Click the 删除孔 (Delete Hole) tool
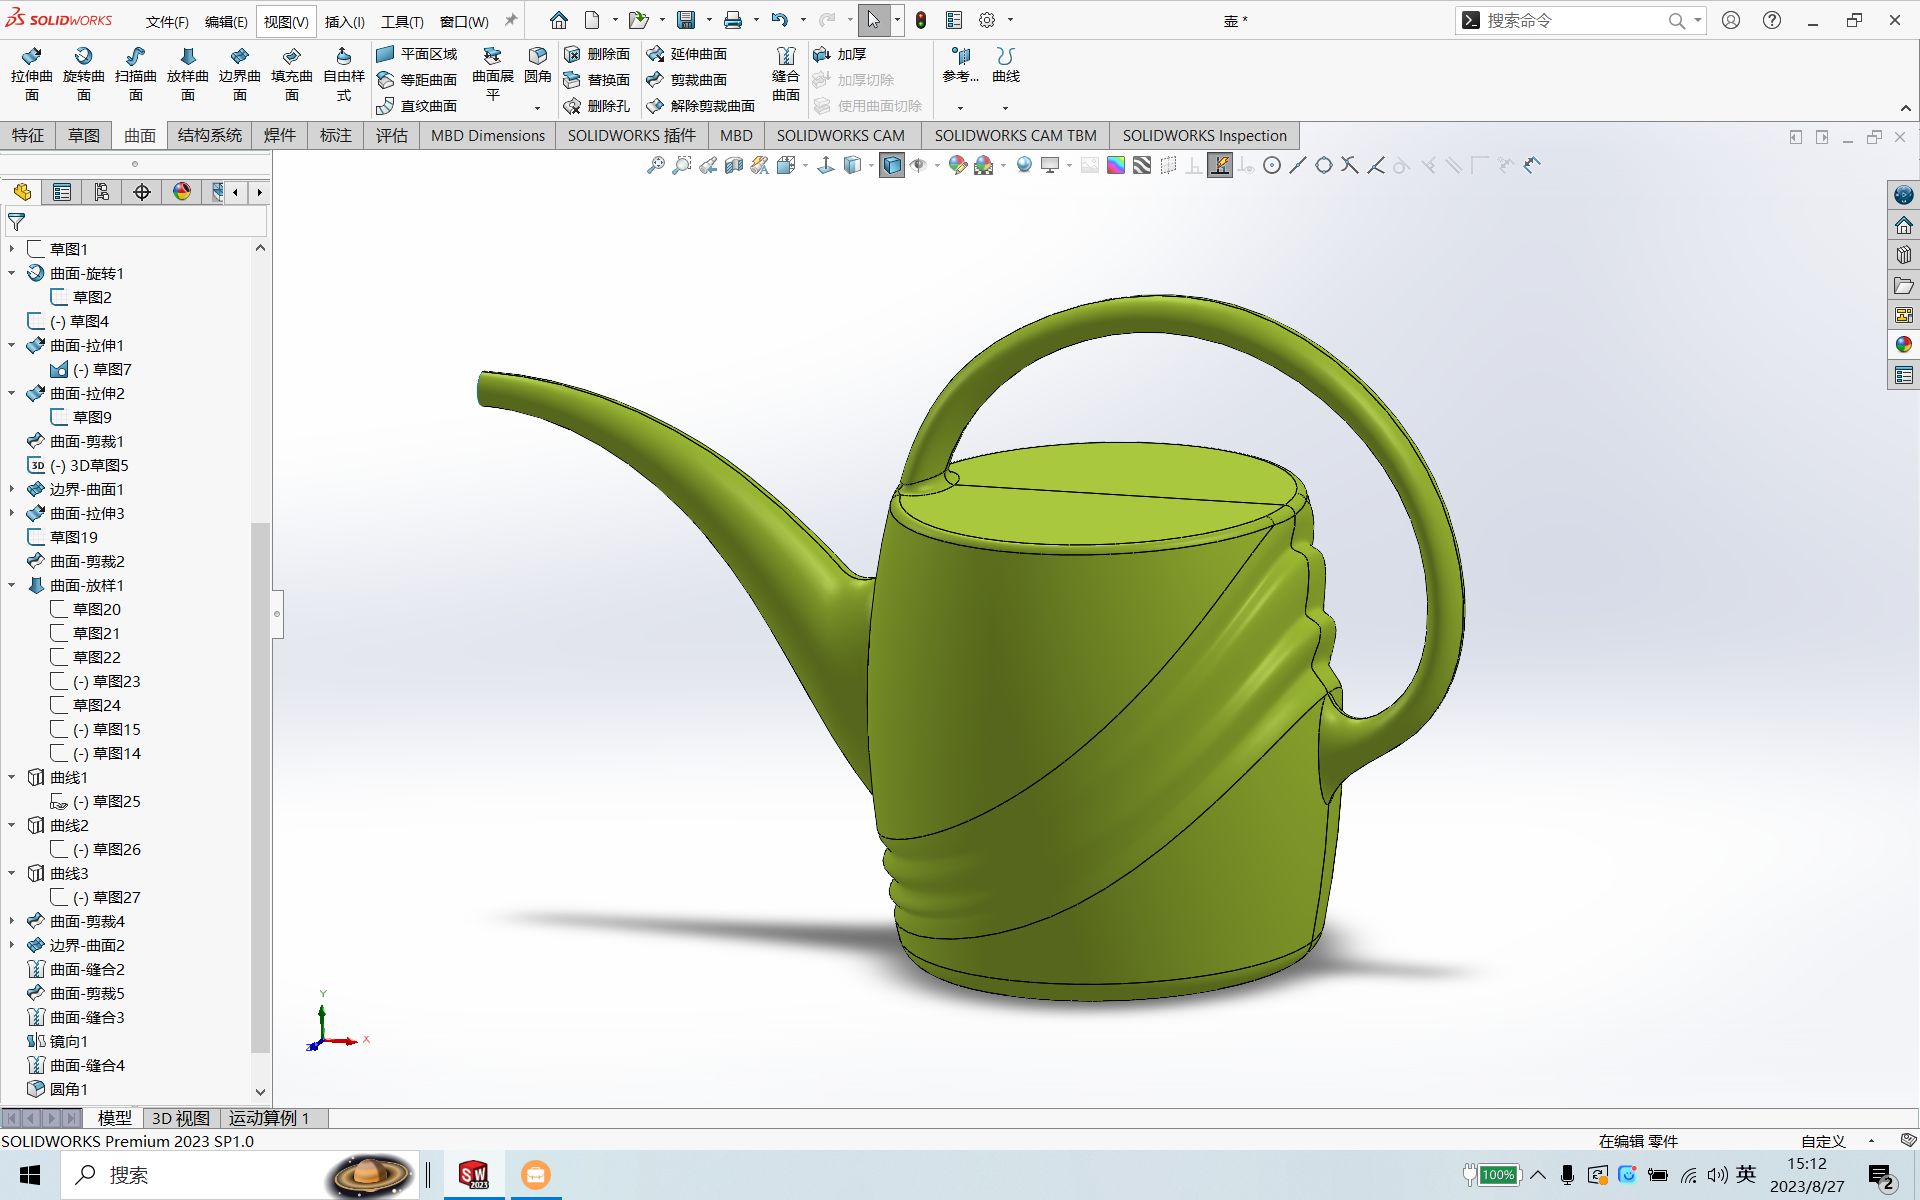 coord(597,106)
